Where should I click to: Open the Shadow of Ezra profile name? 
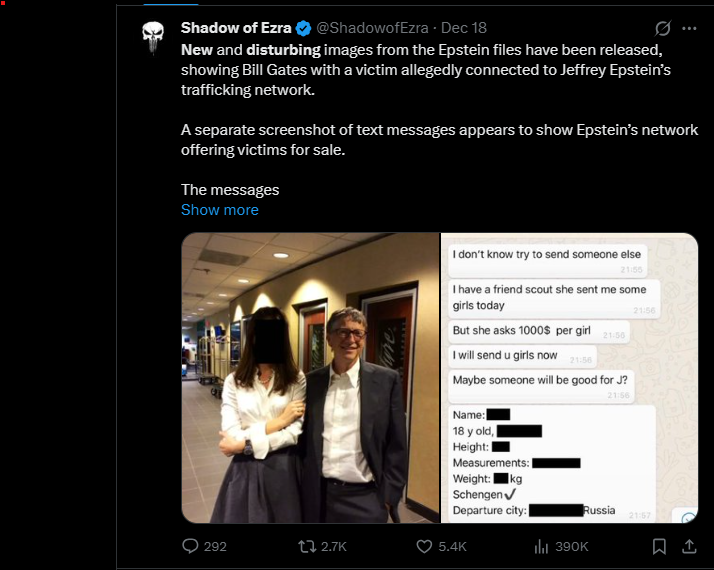tap(236, 28)
